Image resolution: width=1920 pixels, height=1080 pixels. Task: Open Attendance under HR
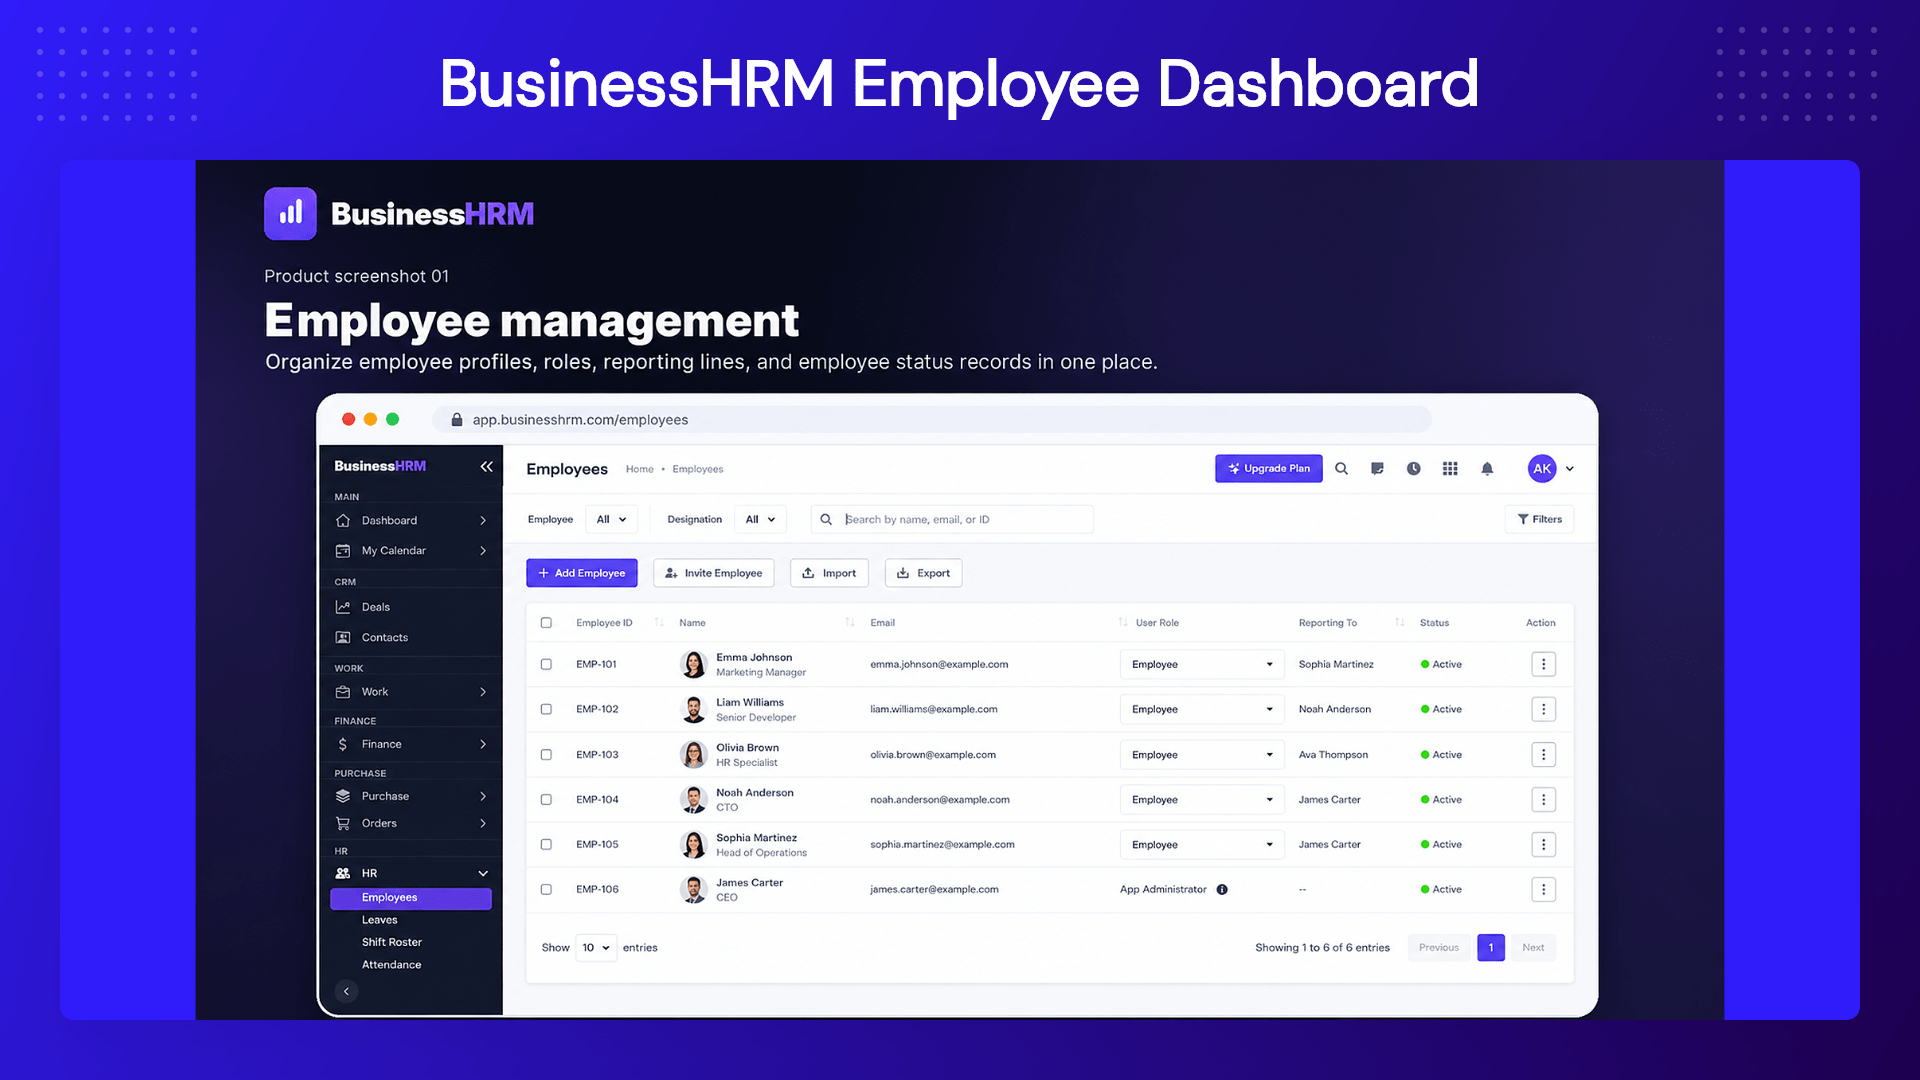(x=392, y=965)
